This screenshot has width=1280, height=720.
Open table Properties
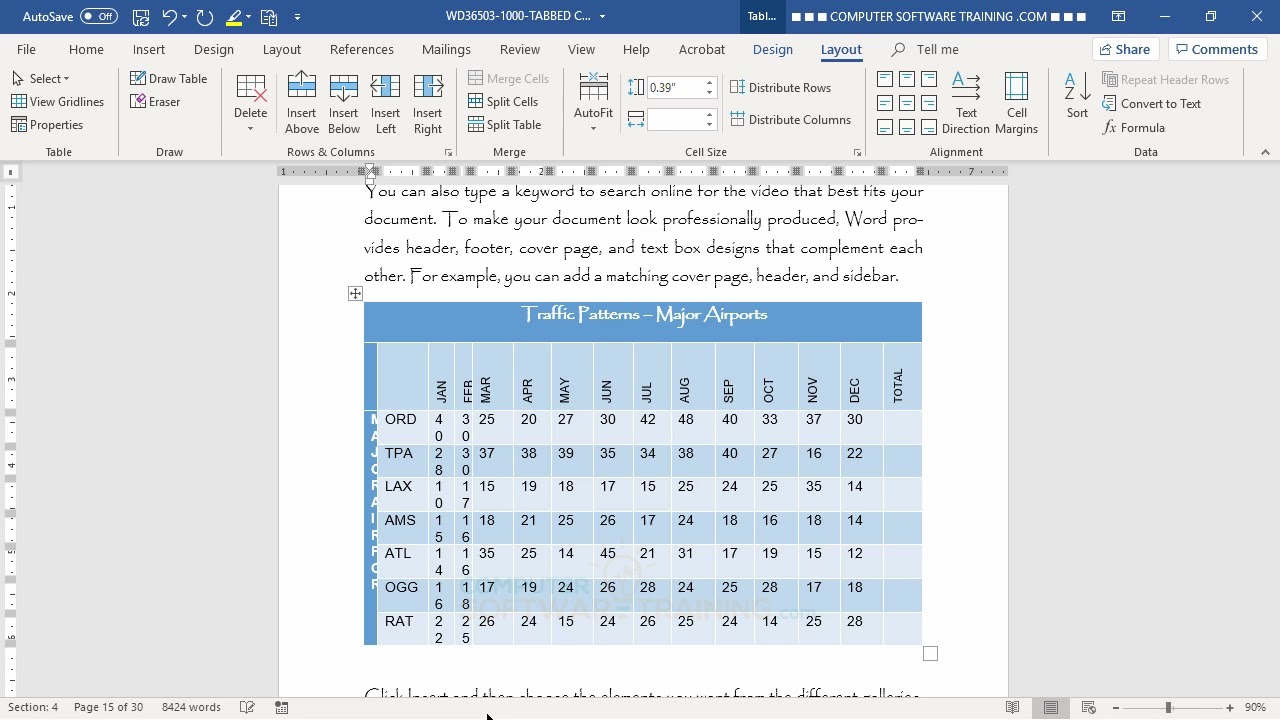click(x=47, y=125)
